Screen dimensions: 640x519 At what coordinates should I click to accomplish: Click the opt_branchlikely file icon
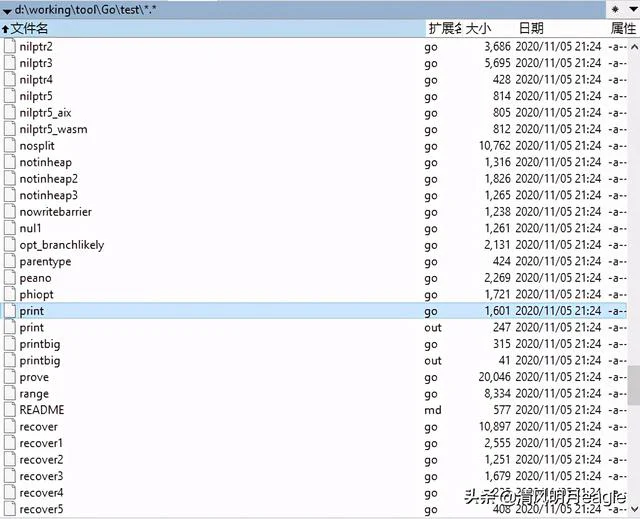10,244
